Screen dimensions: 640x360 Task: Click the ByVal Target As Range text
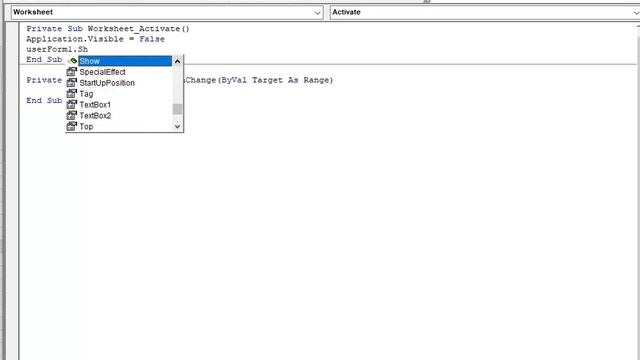275,80
